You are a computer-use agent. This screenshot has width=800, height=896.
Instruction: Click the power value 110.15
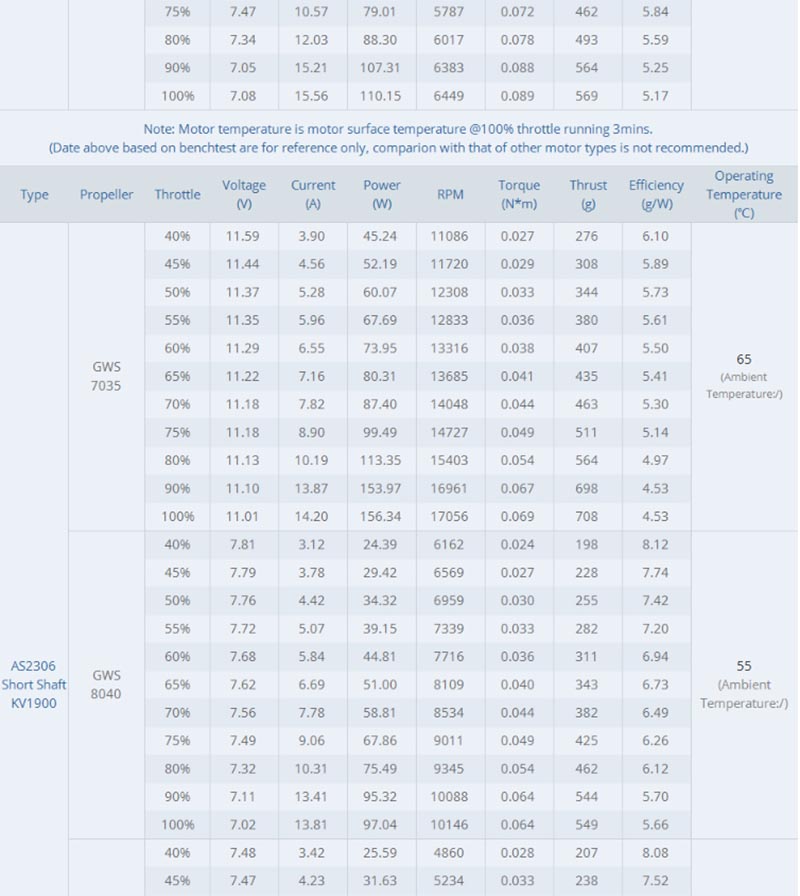point(381,96)
